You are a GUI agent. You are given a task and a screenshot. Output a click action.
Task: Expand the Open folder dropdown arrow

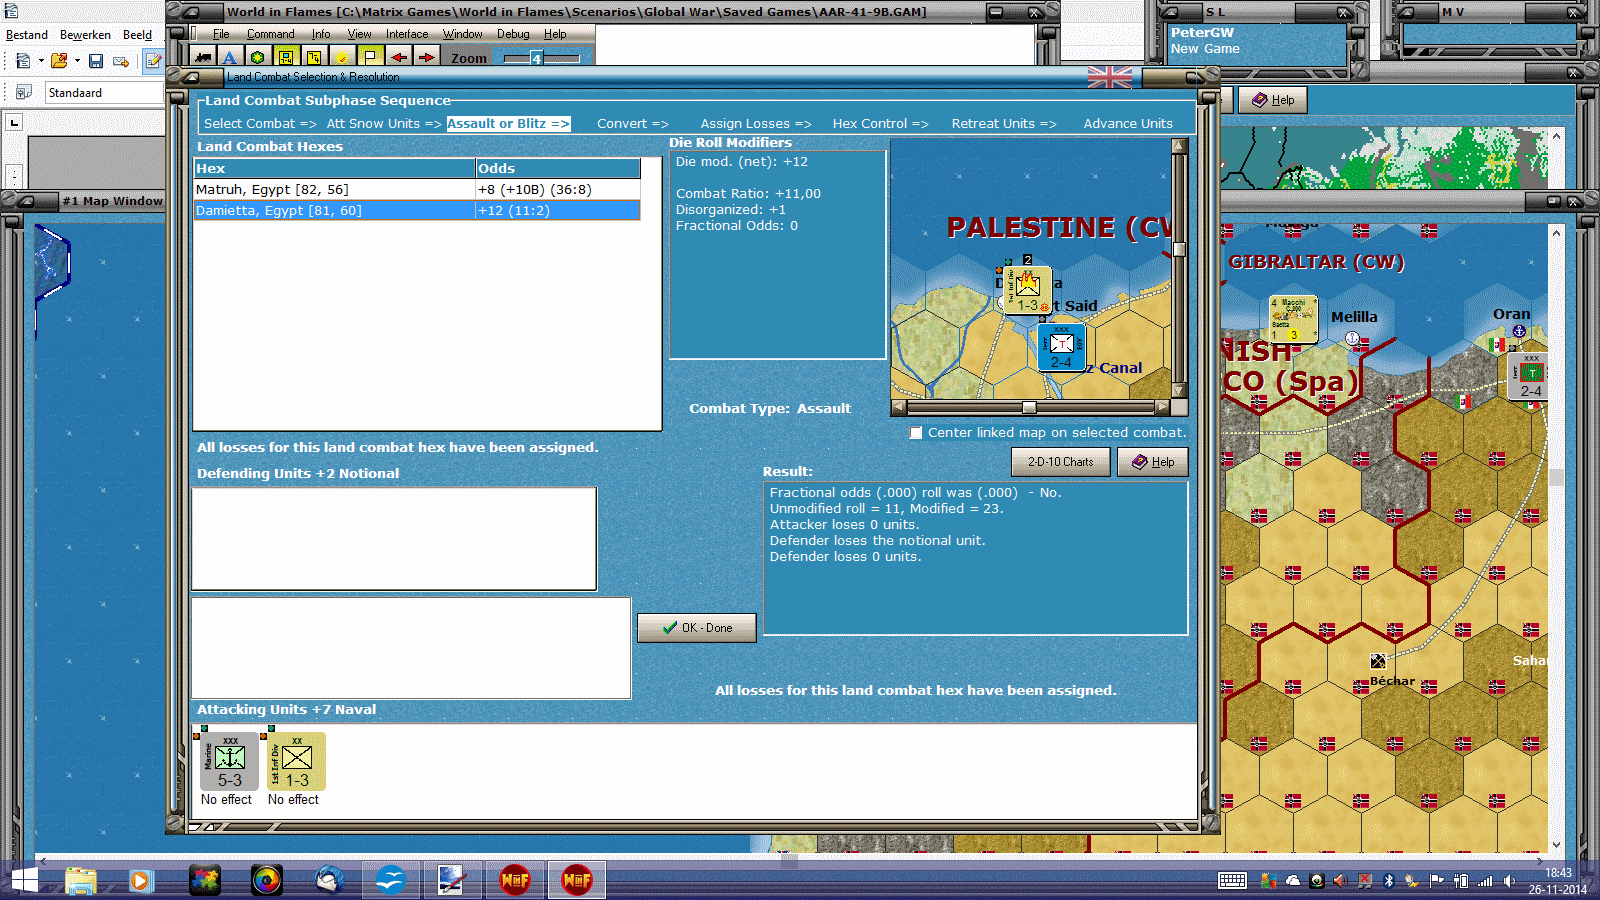[77, 61]
